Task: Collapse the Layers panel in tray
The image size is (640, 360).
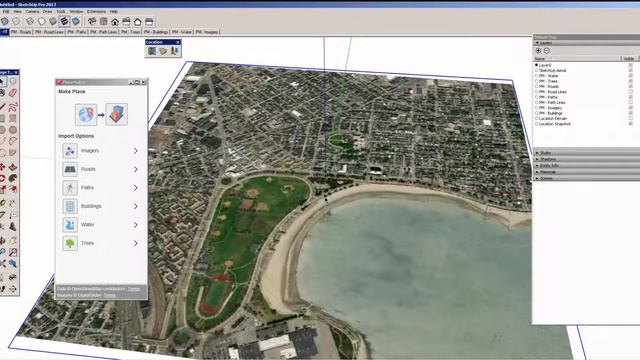Action: (587, 43)
